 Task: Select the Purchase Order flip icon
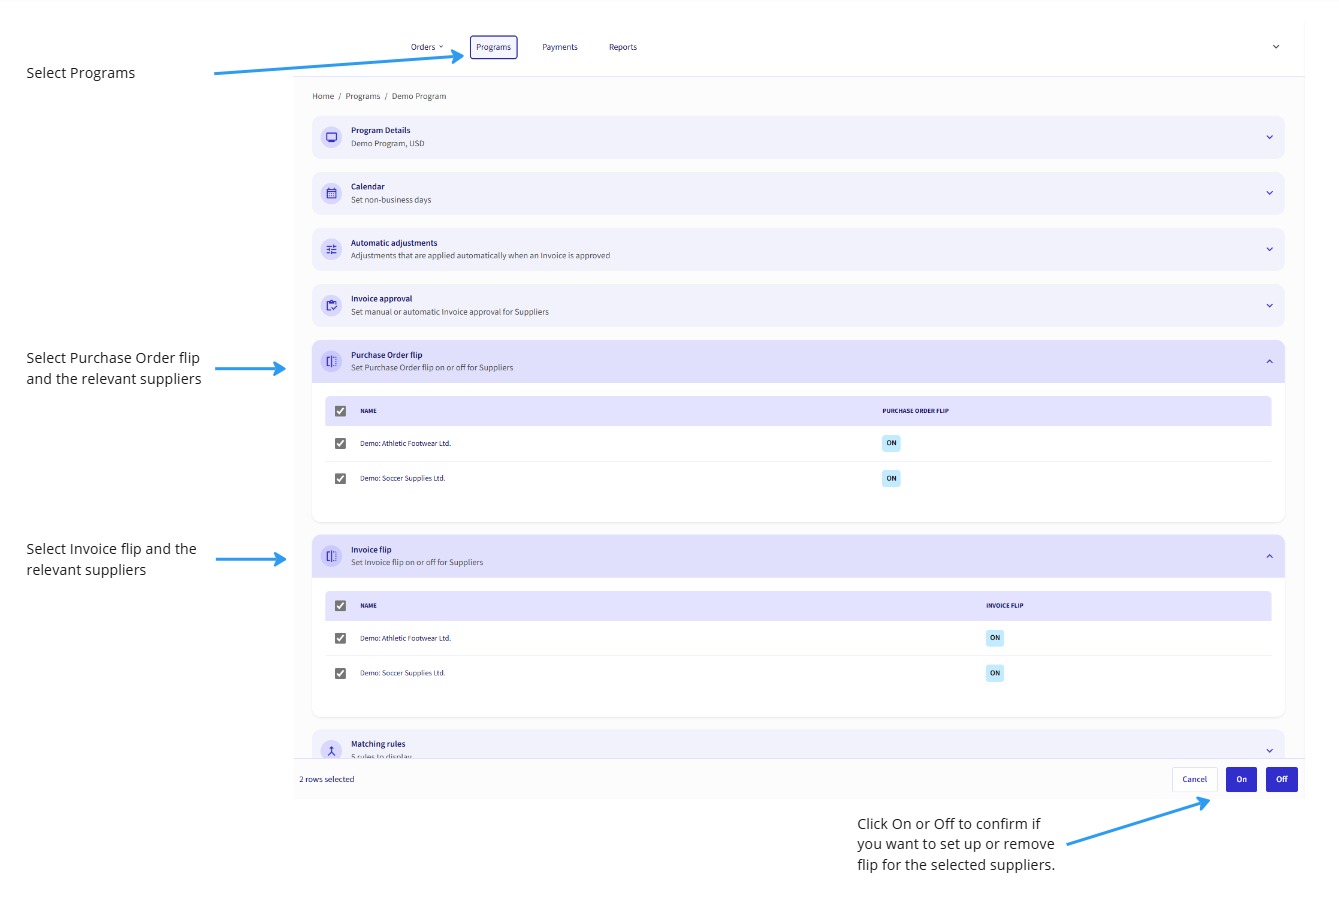[331, 361]
